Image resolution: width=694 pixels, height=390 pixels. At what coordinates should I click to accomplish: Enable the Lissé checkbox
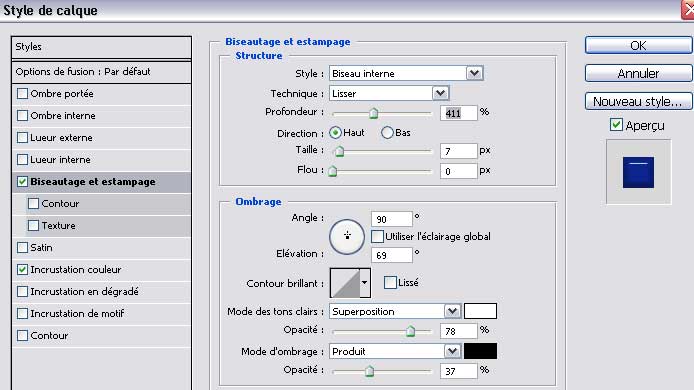(x=390, y=282)
